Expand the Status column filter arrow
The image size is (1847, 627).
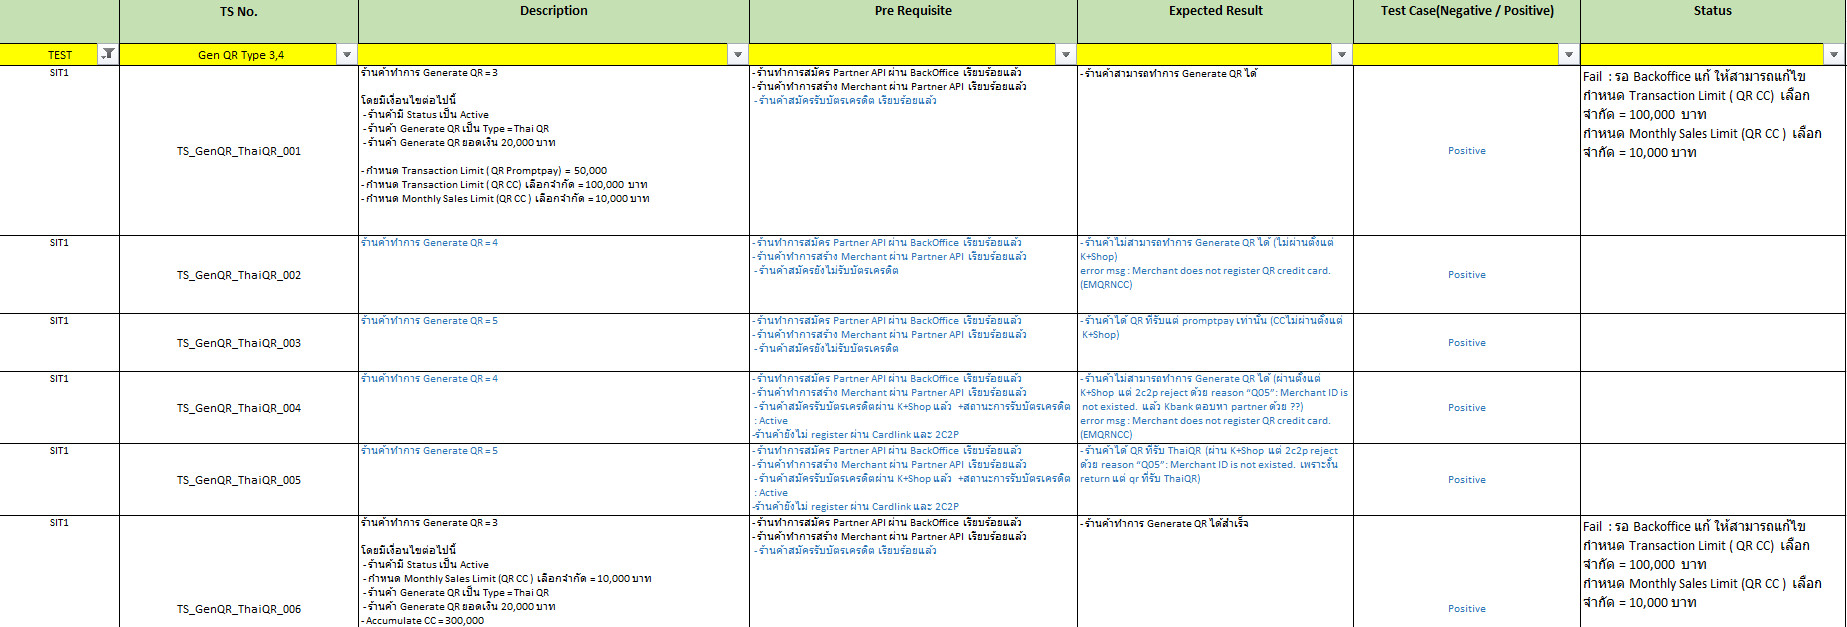pyautogui.click(x=1834, y=55)
